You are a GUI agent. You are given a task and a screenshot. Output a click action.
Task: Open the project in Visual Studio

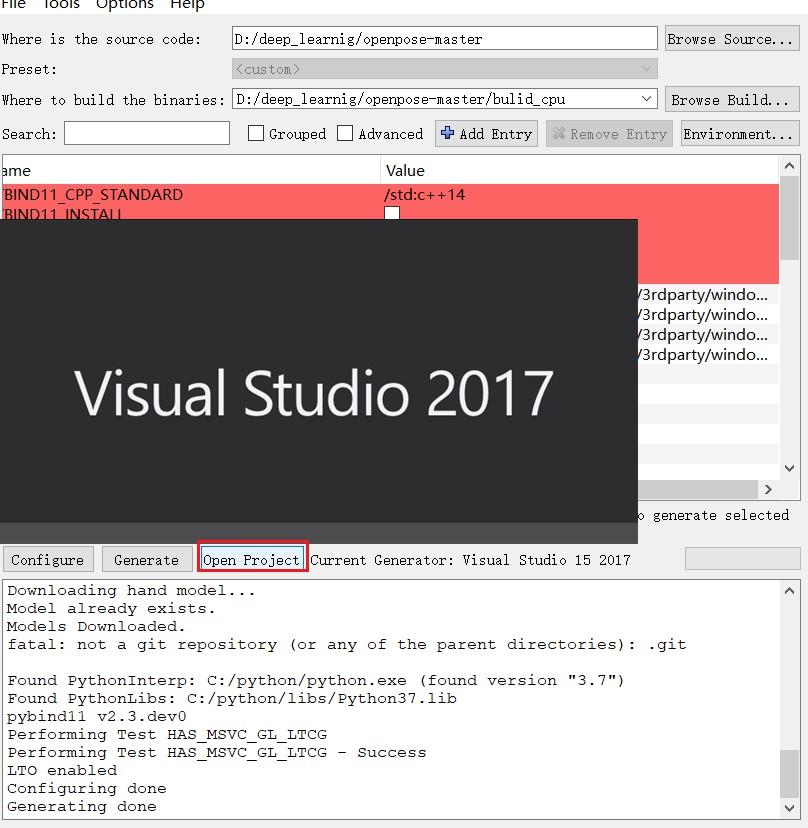tap(252, 560)
